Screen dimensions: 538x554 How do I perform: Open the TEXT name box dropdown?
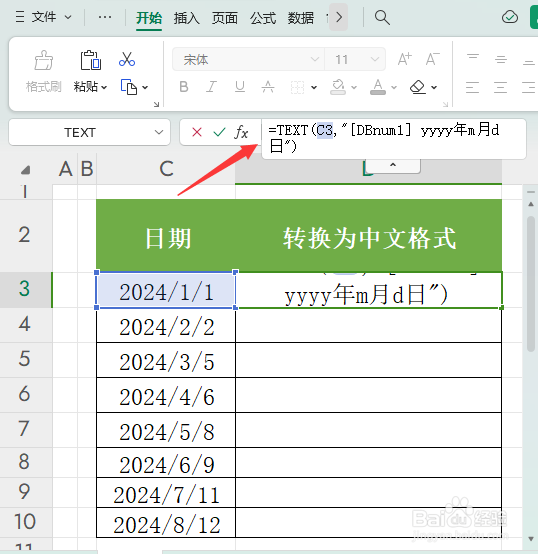pyautogui.click(x=159, y=132)
